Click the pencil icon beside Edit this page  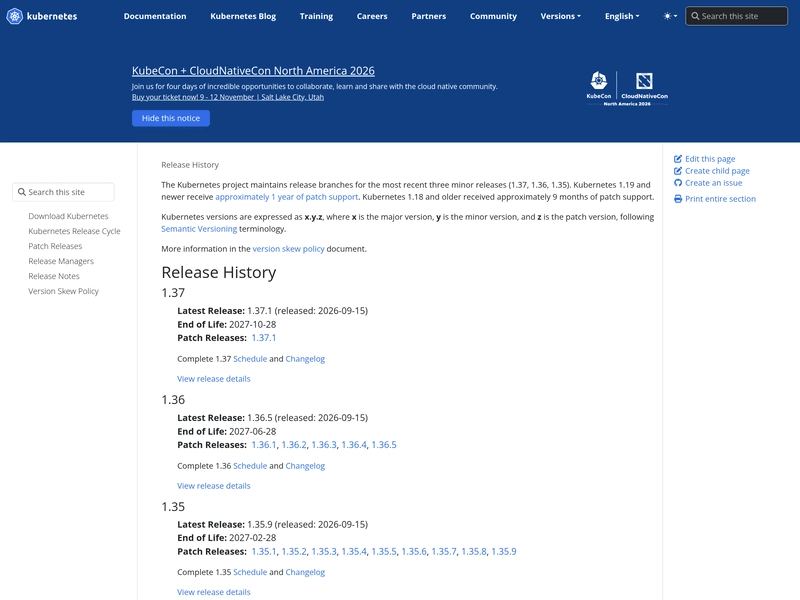click(x=678, y=159)
